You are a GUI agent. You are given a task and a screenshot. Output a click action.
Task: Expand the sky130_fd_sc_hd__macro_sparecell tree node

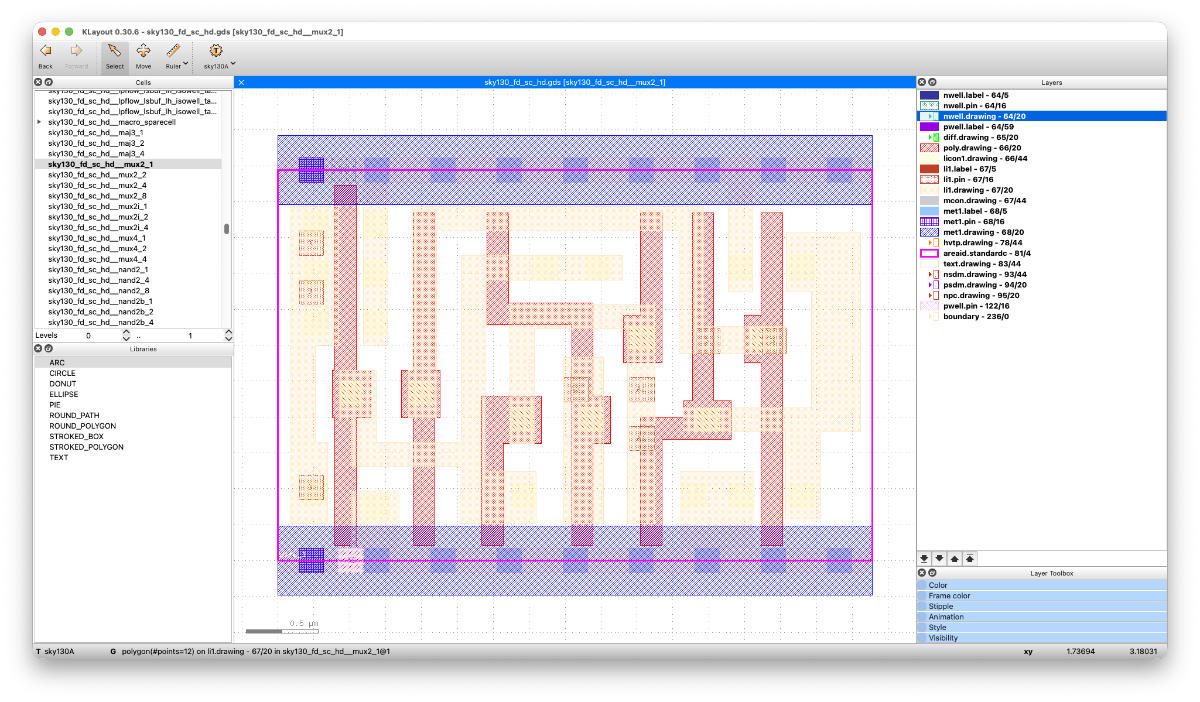click(x=39, y=122)
